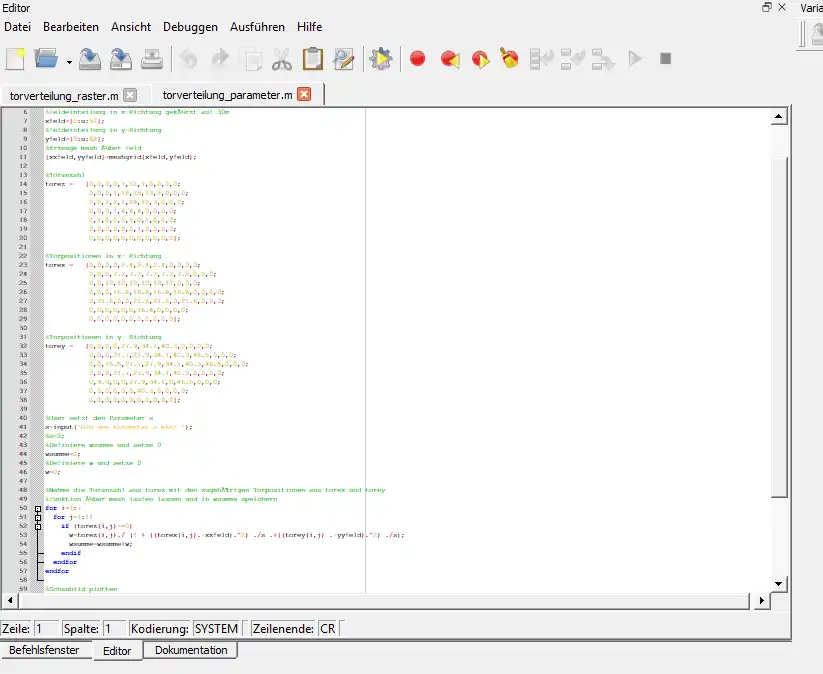
Task: Collapse the outer for-loop at line 50
Action: [37, 508]
